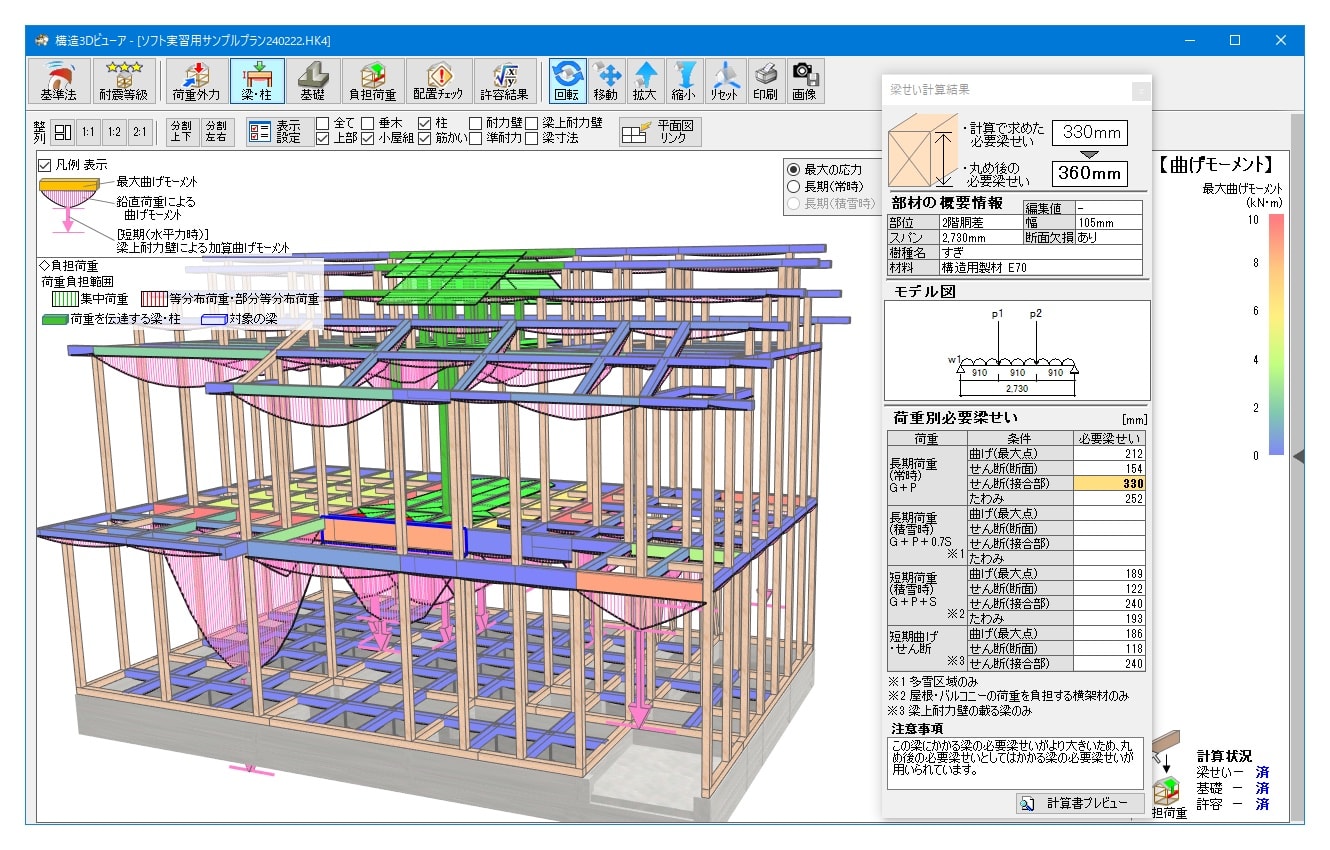Select the 梁・柱 beam-column tool
The width and height of the screenshot is (1330, 850).
pyautogui.click(x=257, y=81)
